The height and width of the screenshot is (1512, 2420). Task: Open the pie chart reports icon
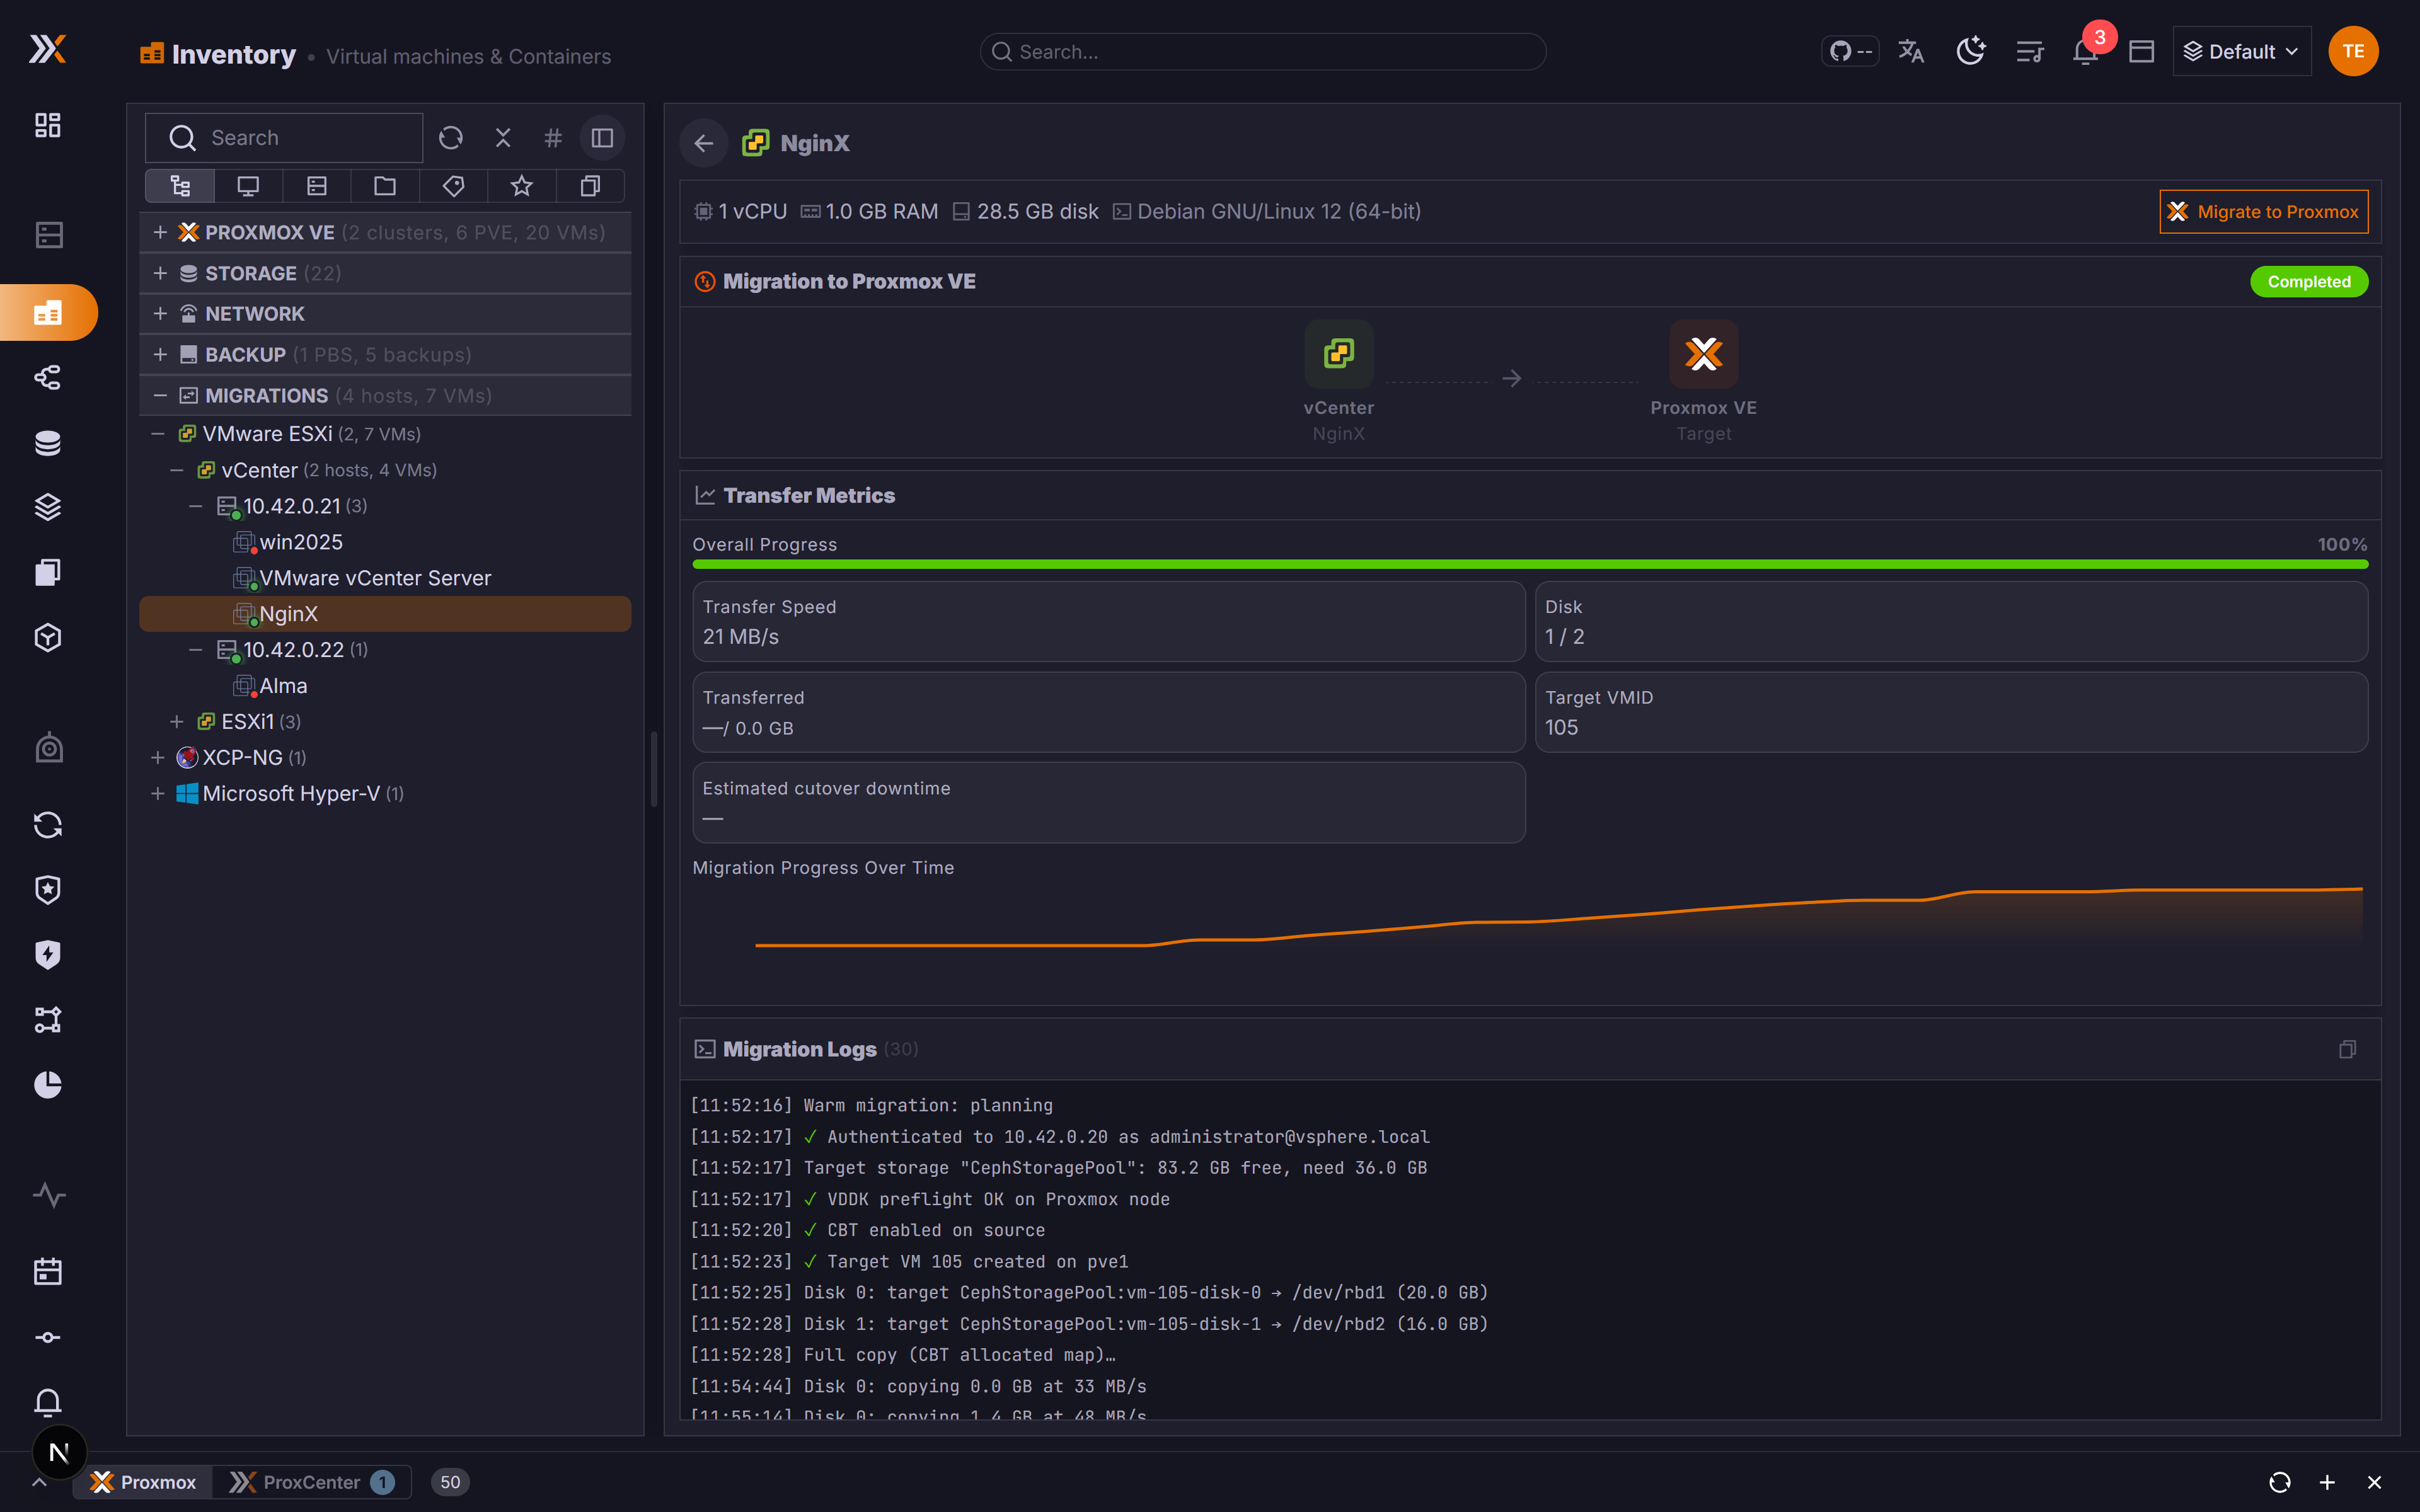pos(48,1085)
